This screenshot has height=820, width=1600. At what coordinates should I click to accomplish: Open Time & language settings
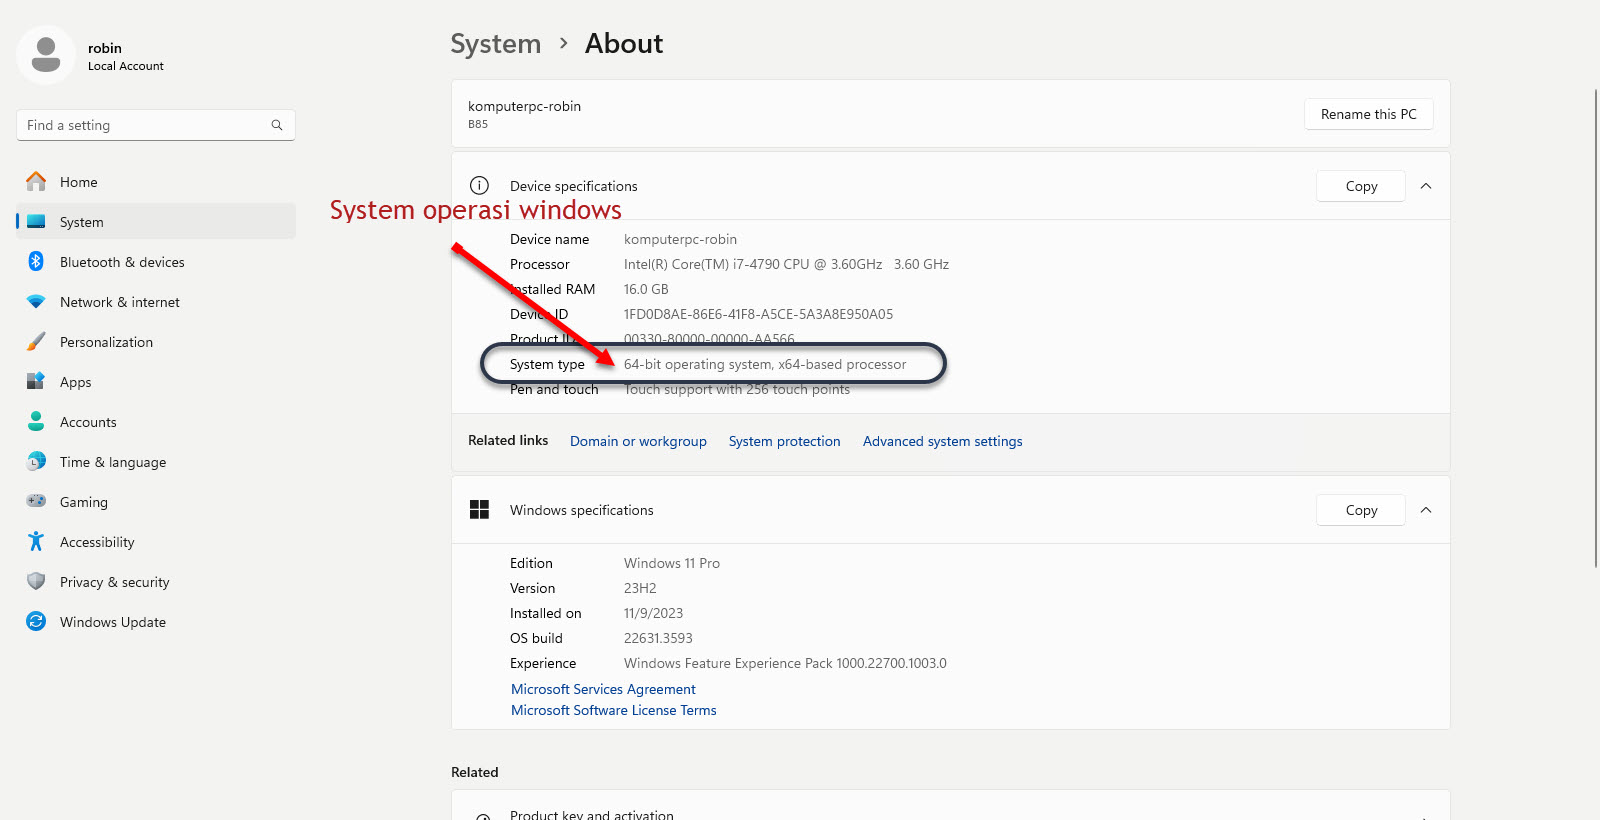point(112,462)
